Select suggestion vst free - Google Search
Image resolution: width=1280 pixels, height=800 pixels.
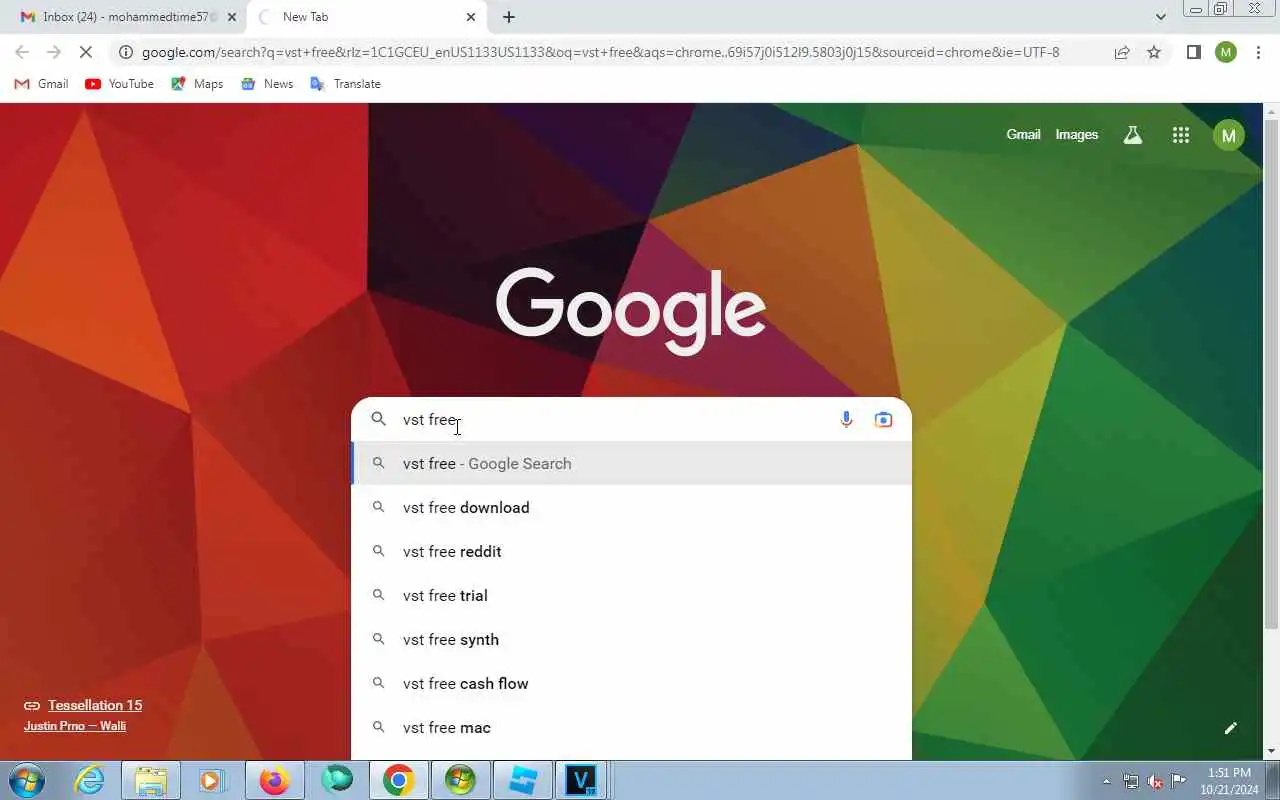(x=631, y=464)
